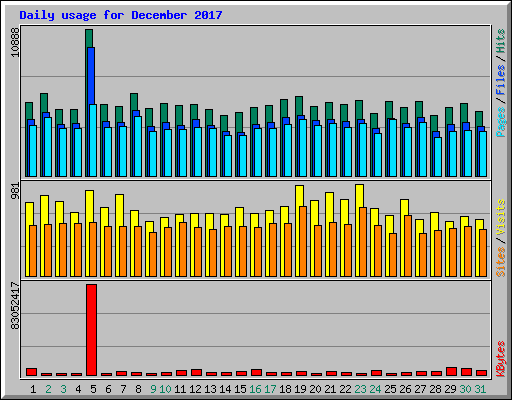The width and height of the screenshot is (512, 400).
Task: Select the orange sites bar for day 19
Action: (303, 241)
